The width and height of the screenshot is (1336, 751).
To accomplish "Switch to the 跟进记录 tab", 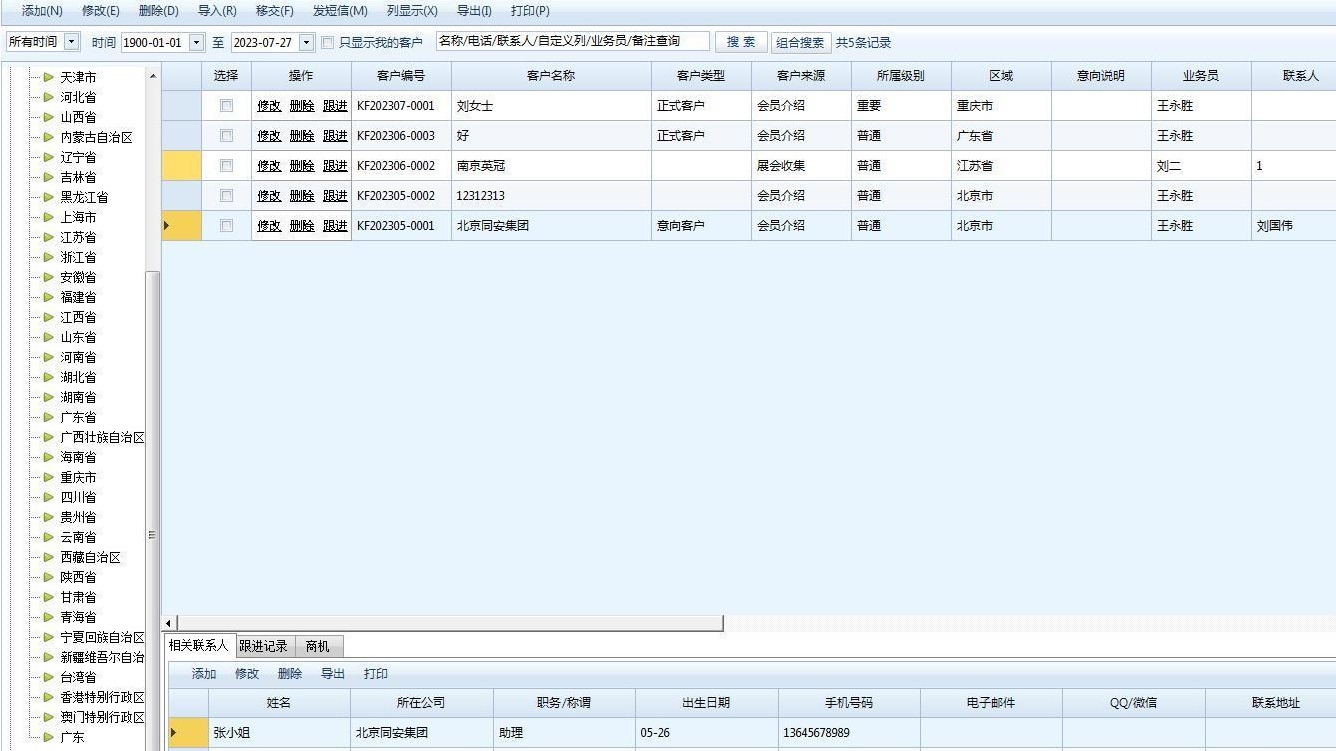I will pyautogui.click(x=264, y=646).
